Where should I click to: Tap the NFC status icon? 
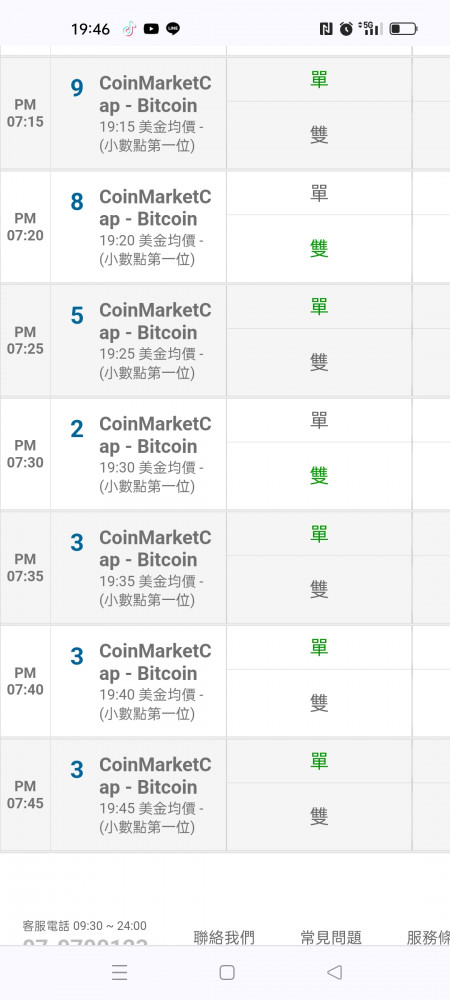coord(326,29)
